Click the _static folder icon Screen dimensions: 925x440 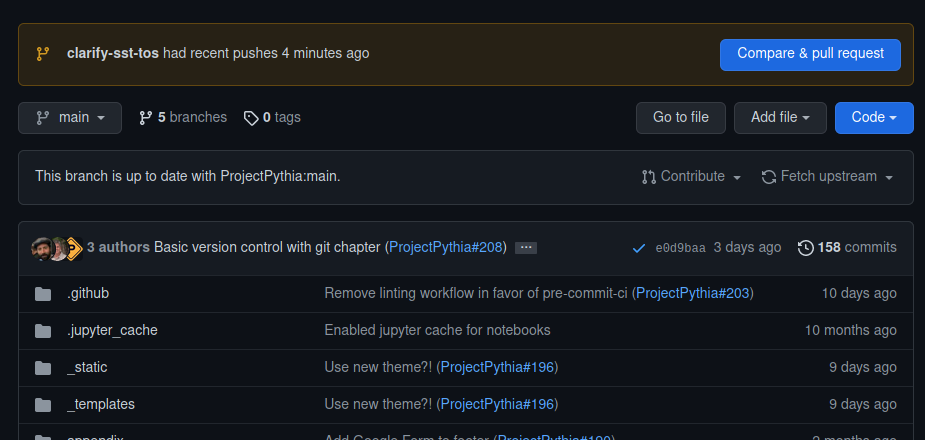point(43,368)
